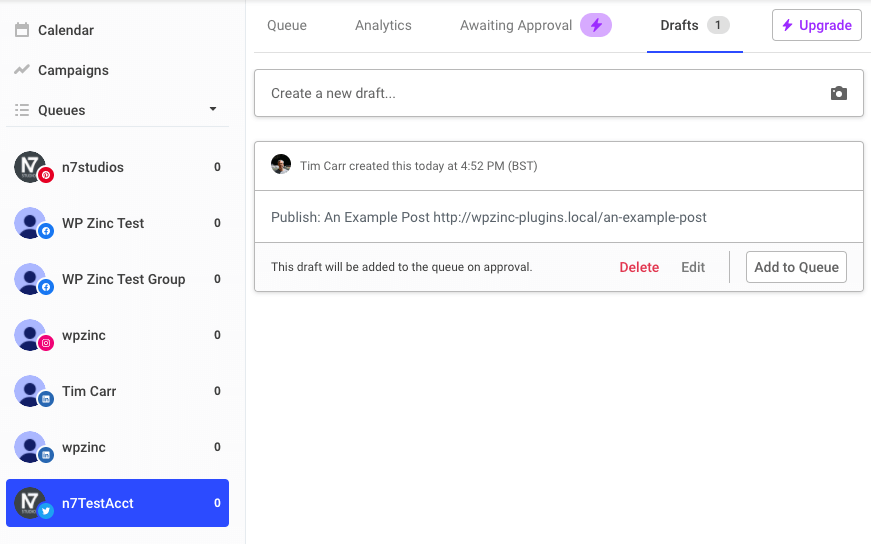Open Calendar from the sidebar
871x544 pixels.
(66, 30)
